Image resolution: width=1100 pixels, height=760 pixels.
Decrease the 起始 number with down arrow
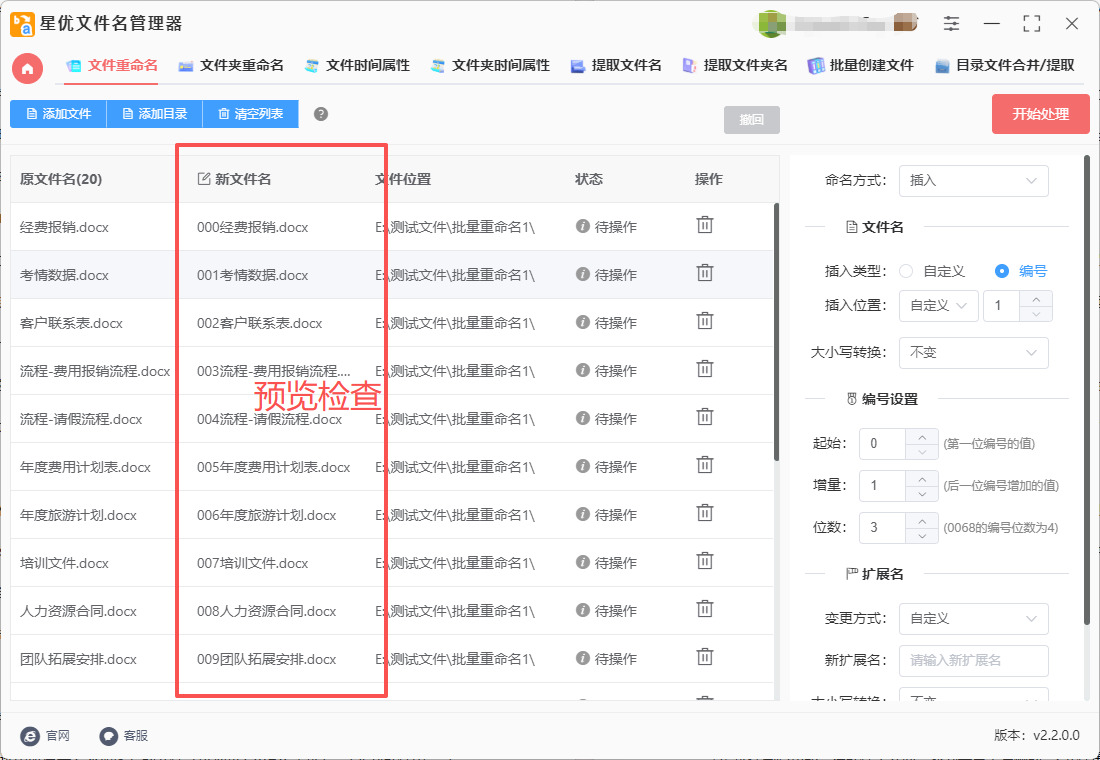[x=922, y=451]
